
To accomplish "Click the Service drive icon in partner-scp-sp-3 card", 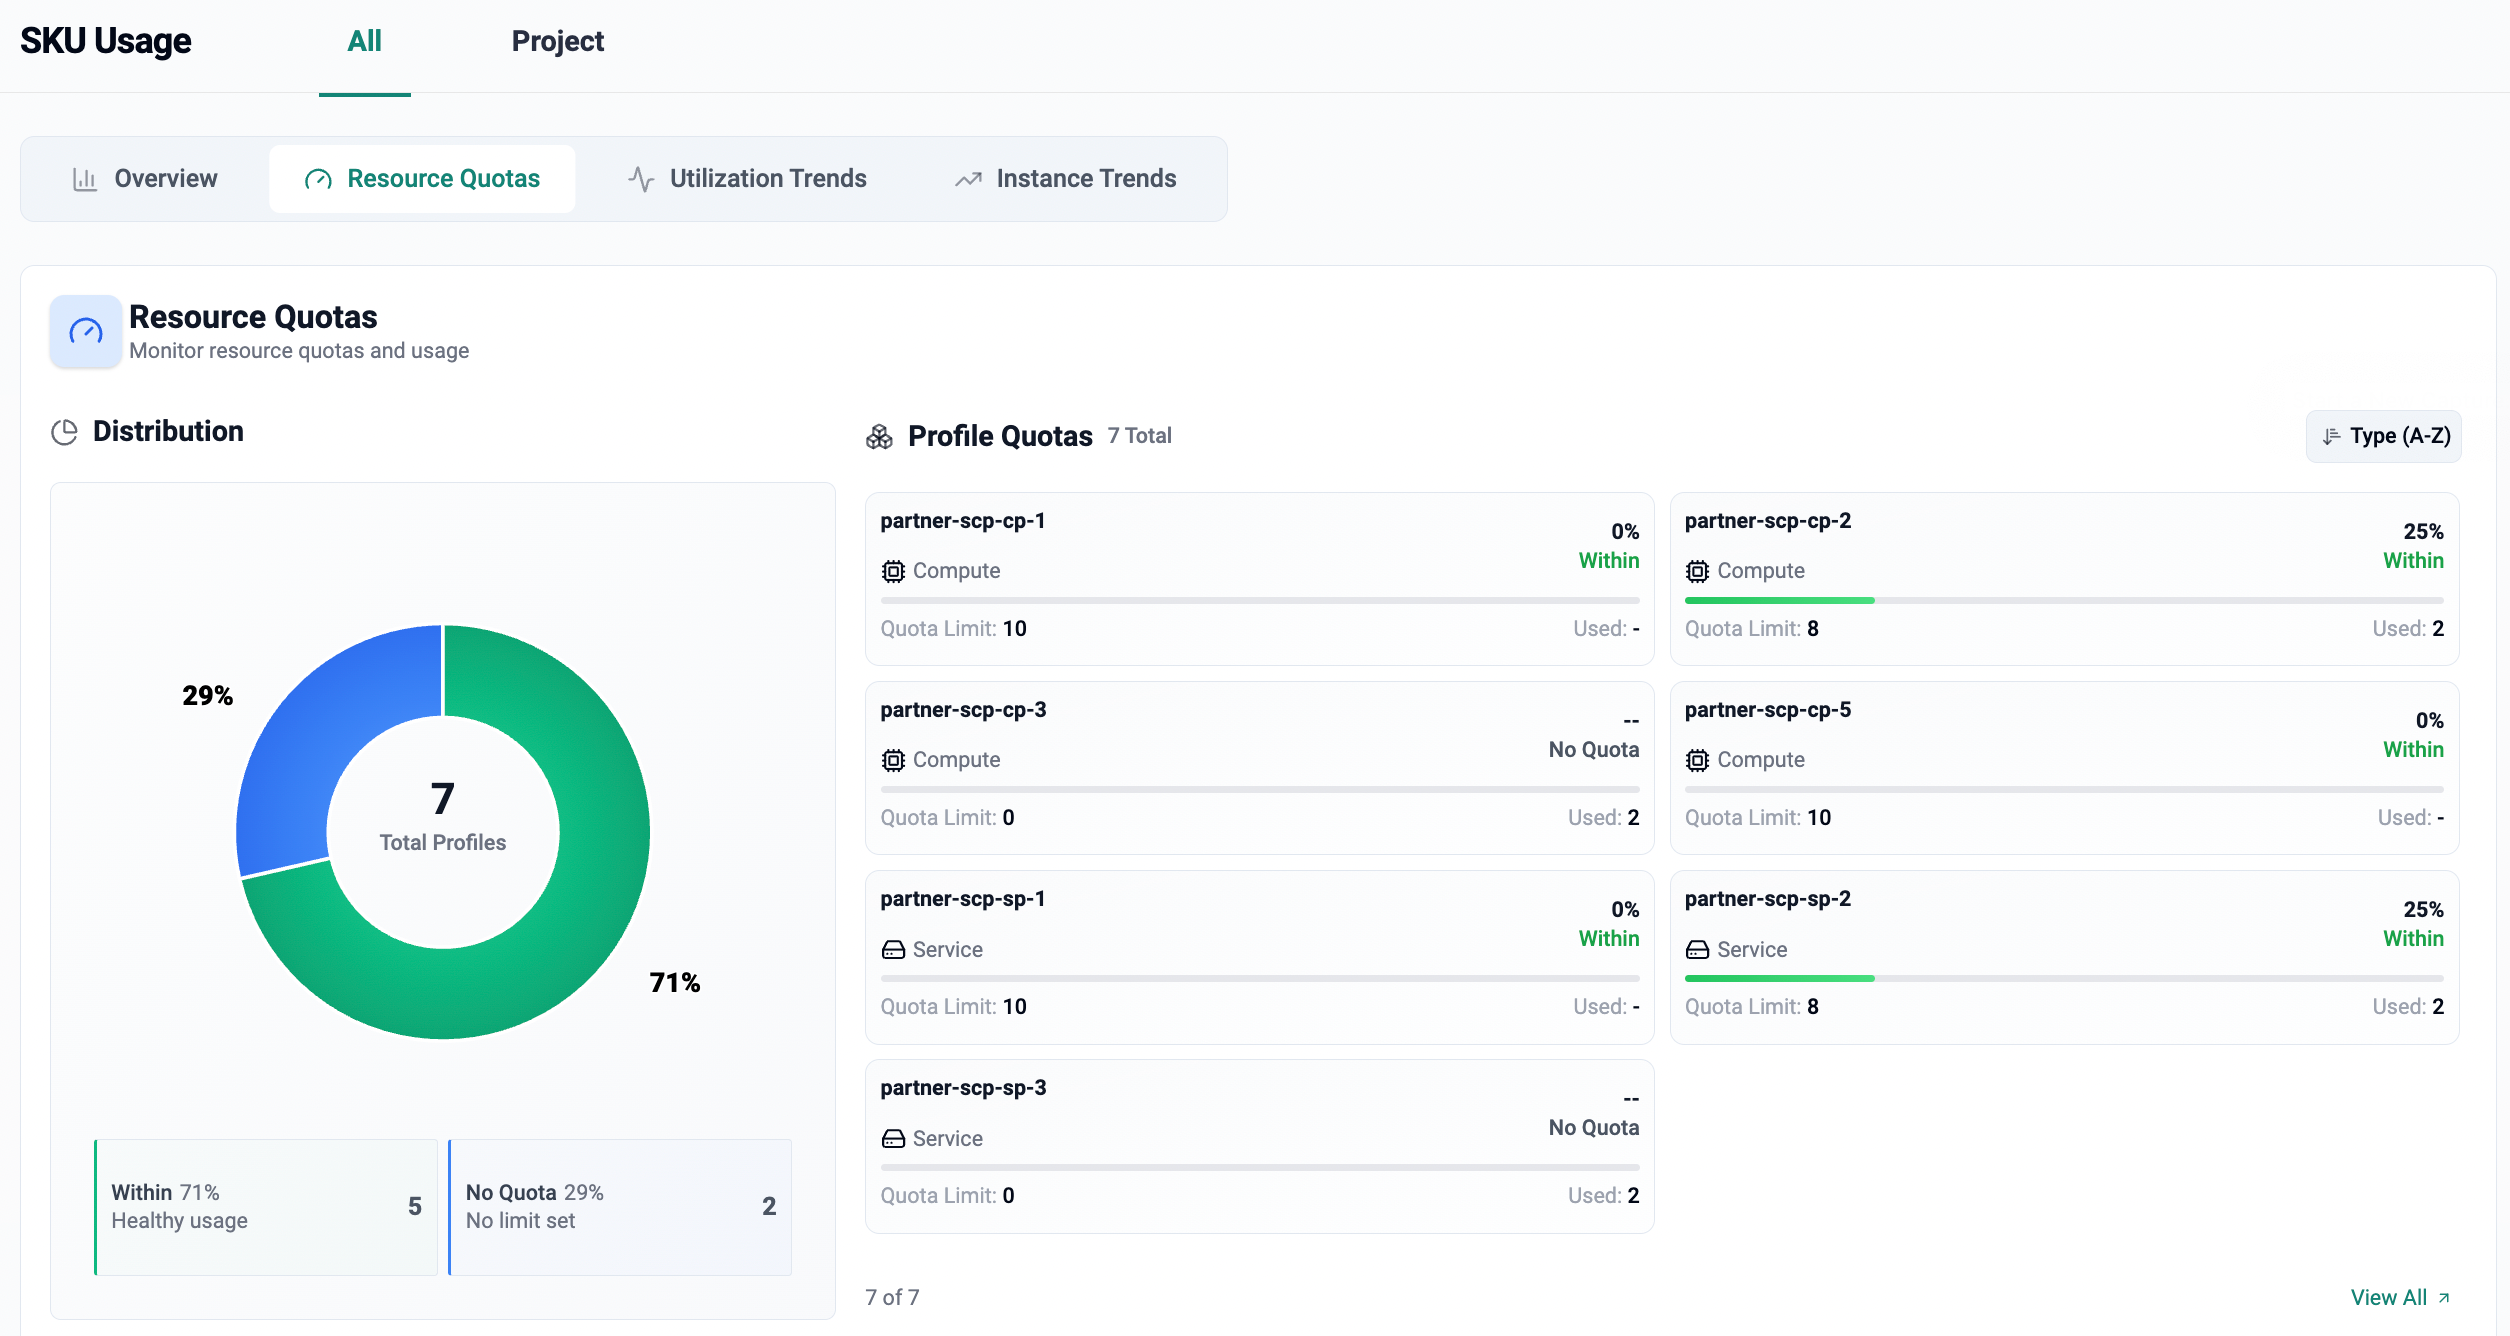I will pyautogui.click(x=893, y=1138).
